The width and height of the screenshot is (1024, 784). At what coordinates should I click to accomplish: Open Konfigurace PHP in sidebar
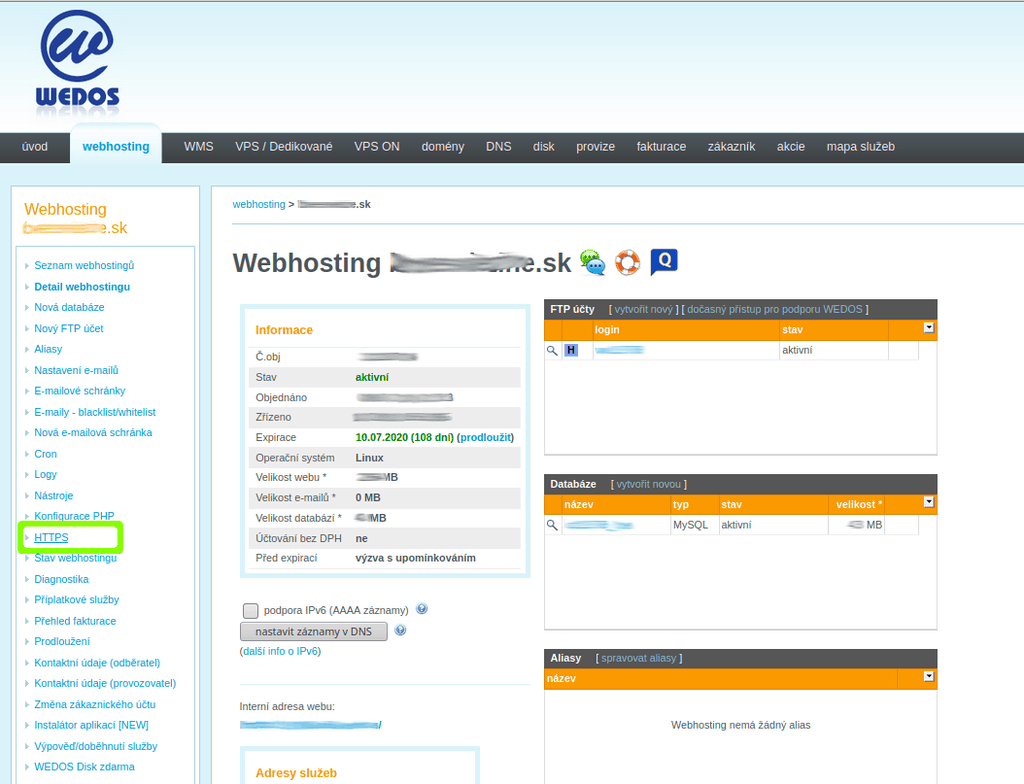pyautogui.click(x=74, y=516)
